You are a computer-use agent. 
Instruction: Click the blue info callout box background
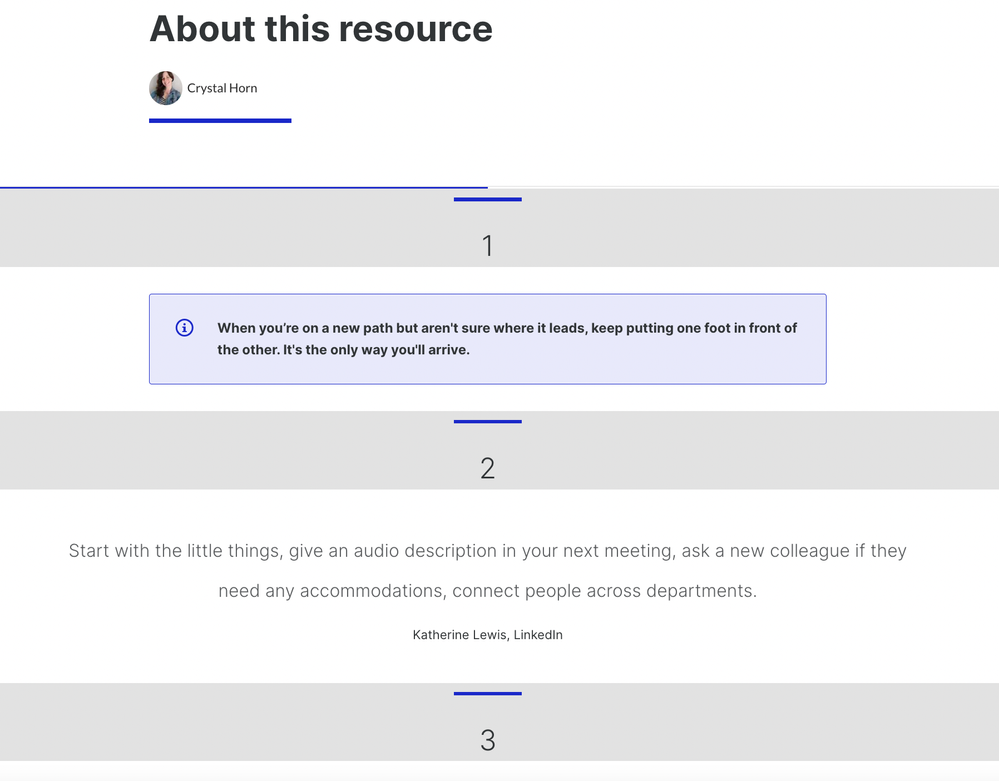pos(700,366)
